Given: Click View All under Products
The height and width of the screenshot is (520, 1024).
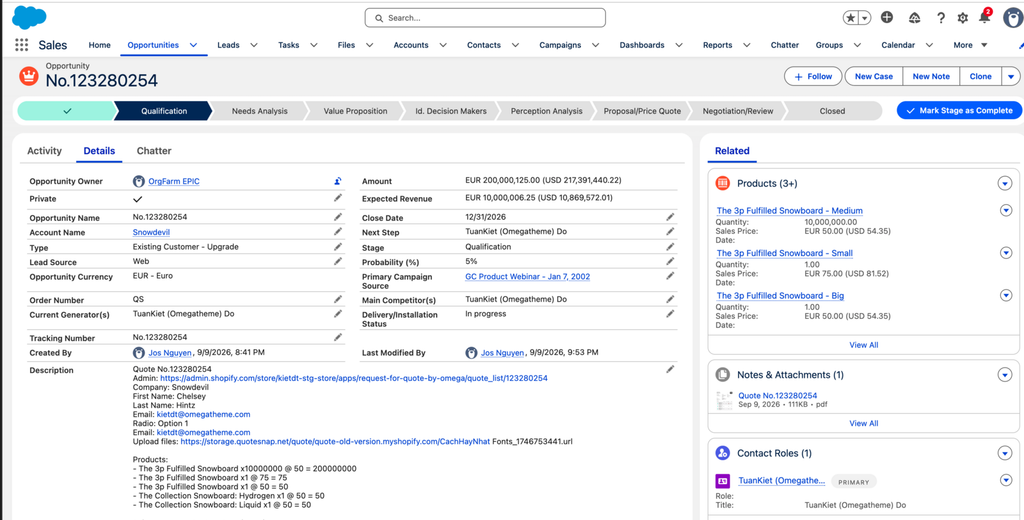Looking at the screenshot, I should click(863, 344).
